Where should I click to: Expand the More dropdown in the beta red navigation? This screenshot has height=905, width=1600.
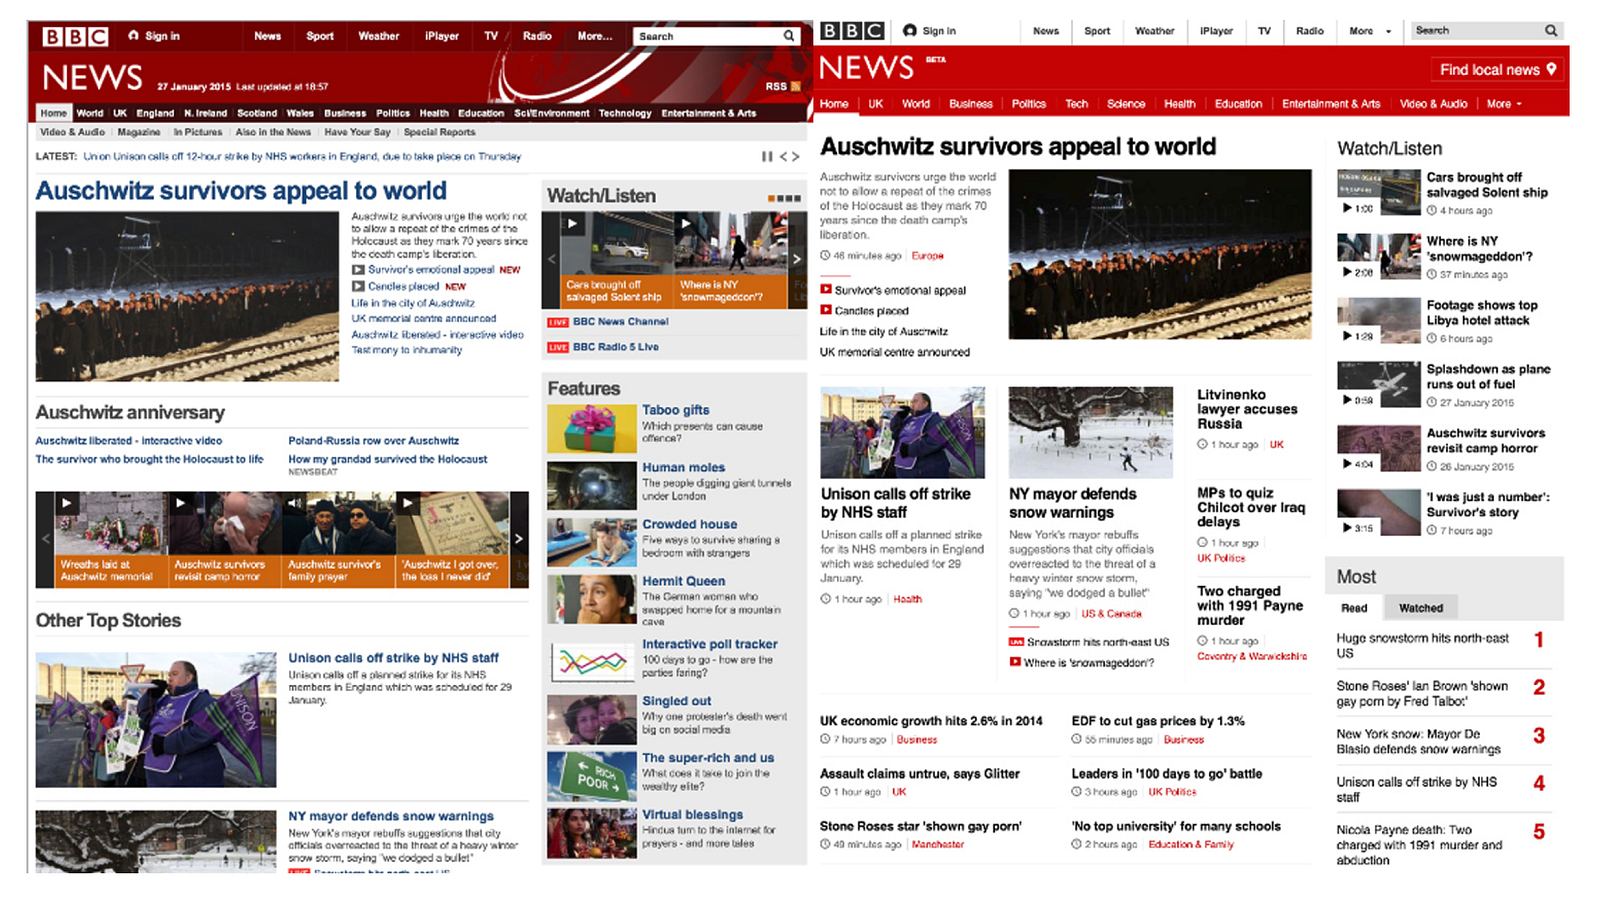(x=1504, y=104)
